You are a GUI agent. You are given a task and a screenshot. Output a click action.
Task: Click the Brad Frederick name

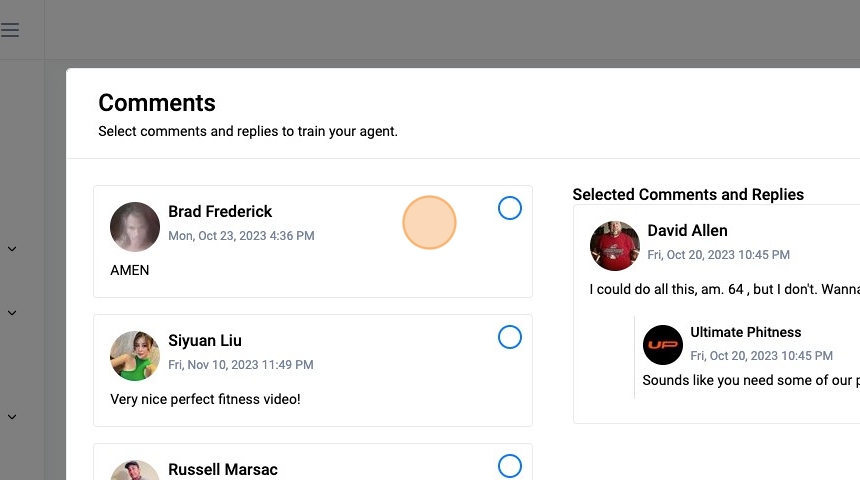220,212
